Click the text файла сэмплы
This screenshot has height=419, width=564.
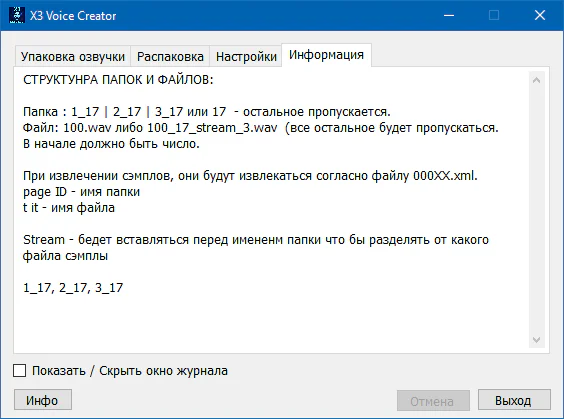(x=65, y=256)
